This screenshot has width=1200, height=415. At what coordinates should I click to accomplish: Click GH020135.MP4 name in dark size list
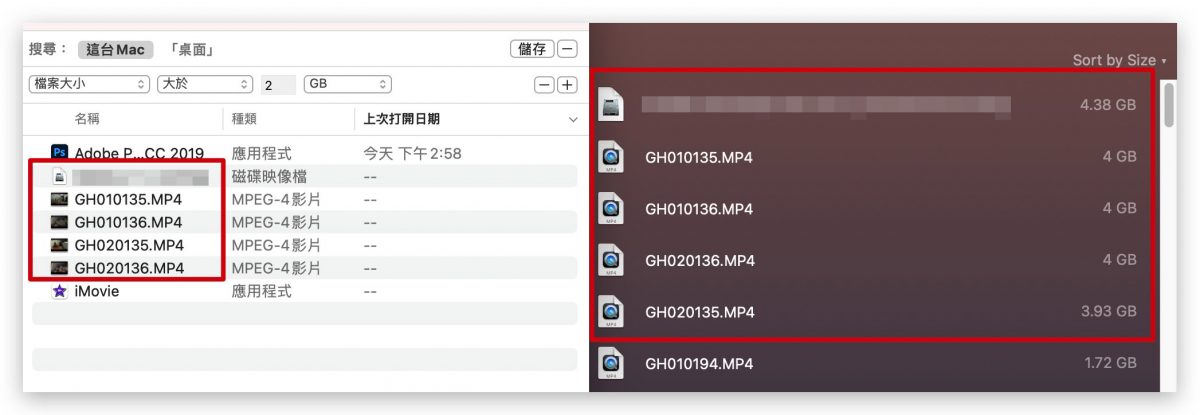click(x=699, y=312)
